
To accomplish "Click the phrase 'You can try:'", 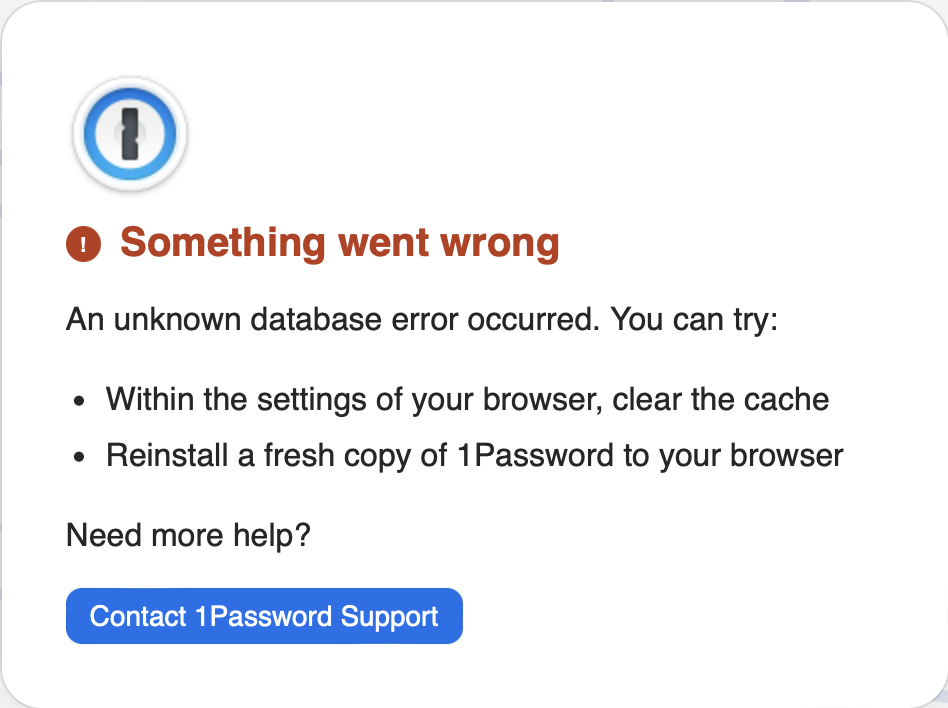I will pyautogui.click(x=694, y=321).
